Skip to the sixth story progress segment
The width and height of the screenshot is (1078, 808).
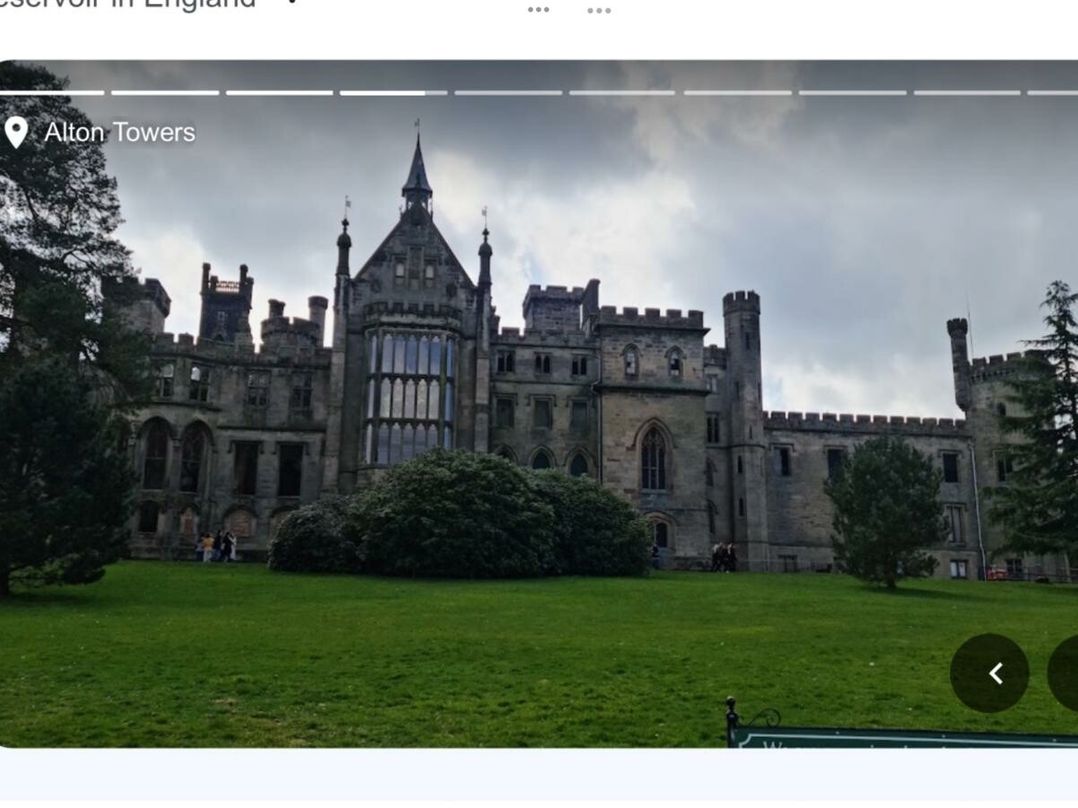click(x=622, y=93)
